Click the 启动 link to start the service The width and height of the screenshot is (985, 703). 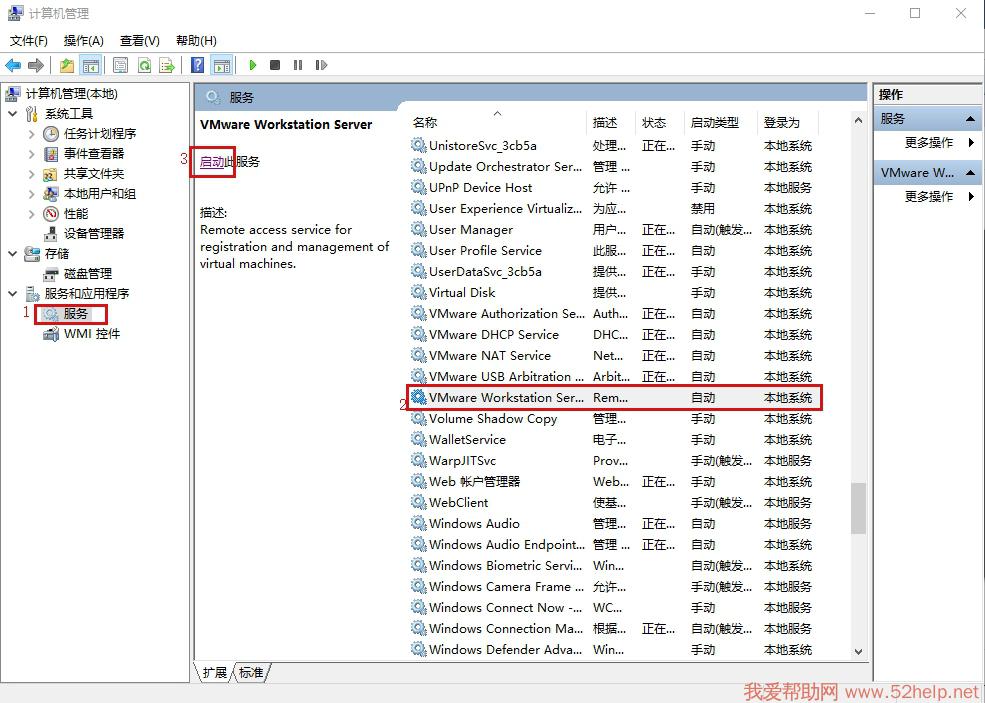pyautogui.click(x=212, y=162)
